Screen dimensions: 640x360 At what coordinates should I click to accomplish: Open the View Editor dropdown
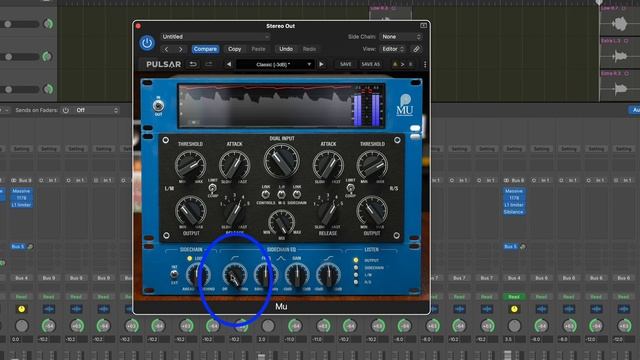tap(393, 49)
